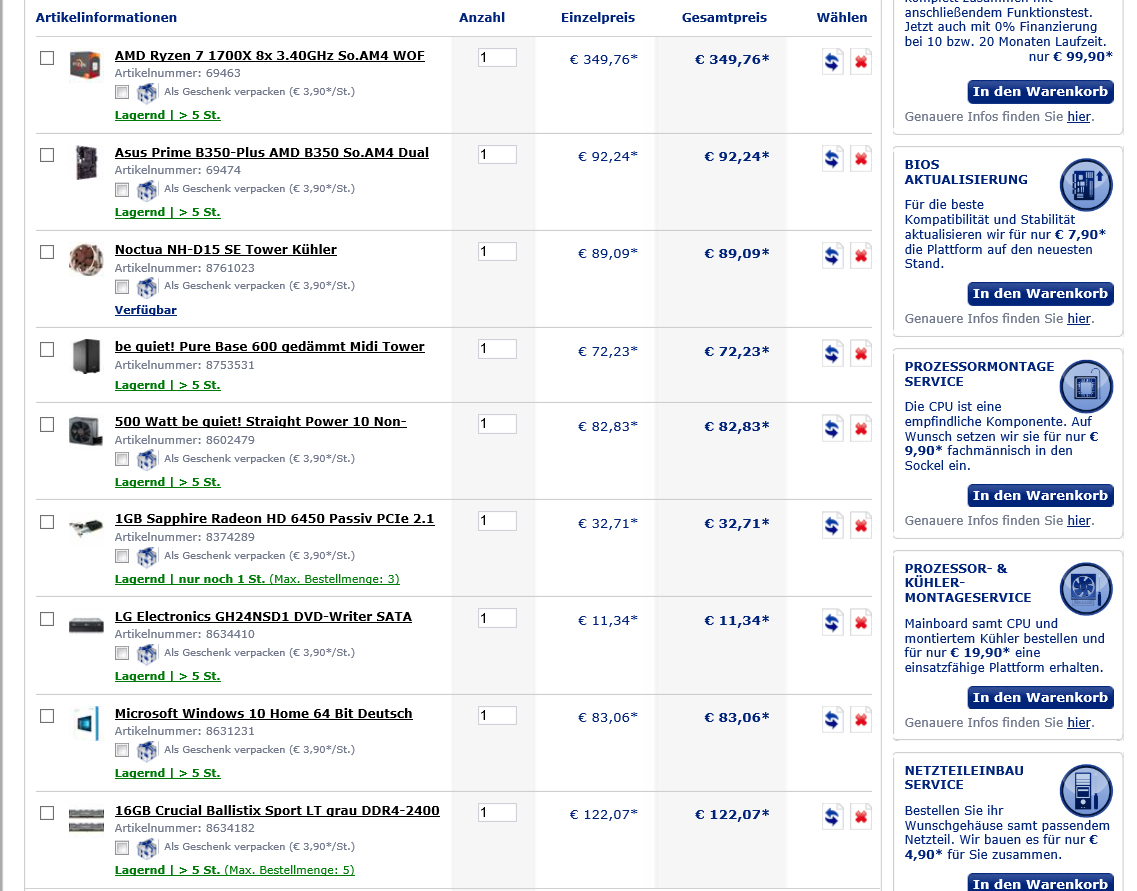Image resolution: width=1137 pixels, height=891 pixels.
Task: Open Microsoft Windows 10 Home 64 Bit link
Action: (263, 714)
